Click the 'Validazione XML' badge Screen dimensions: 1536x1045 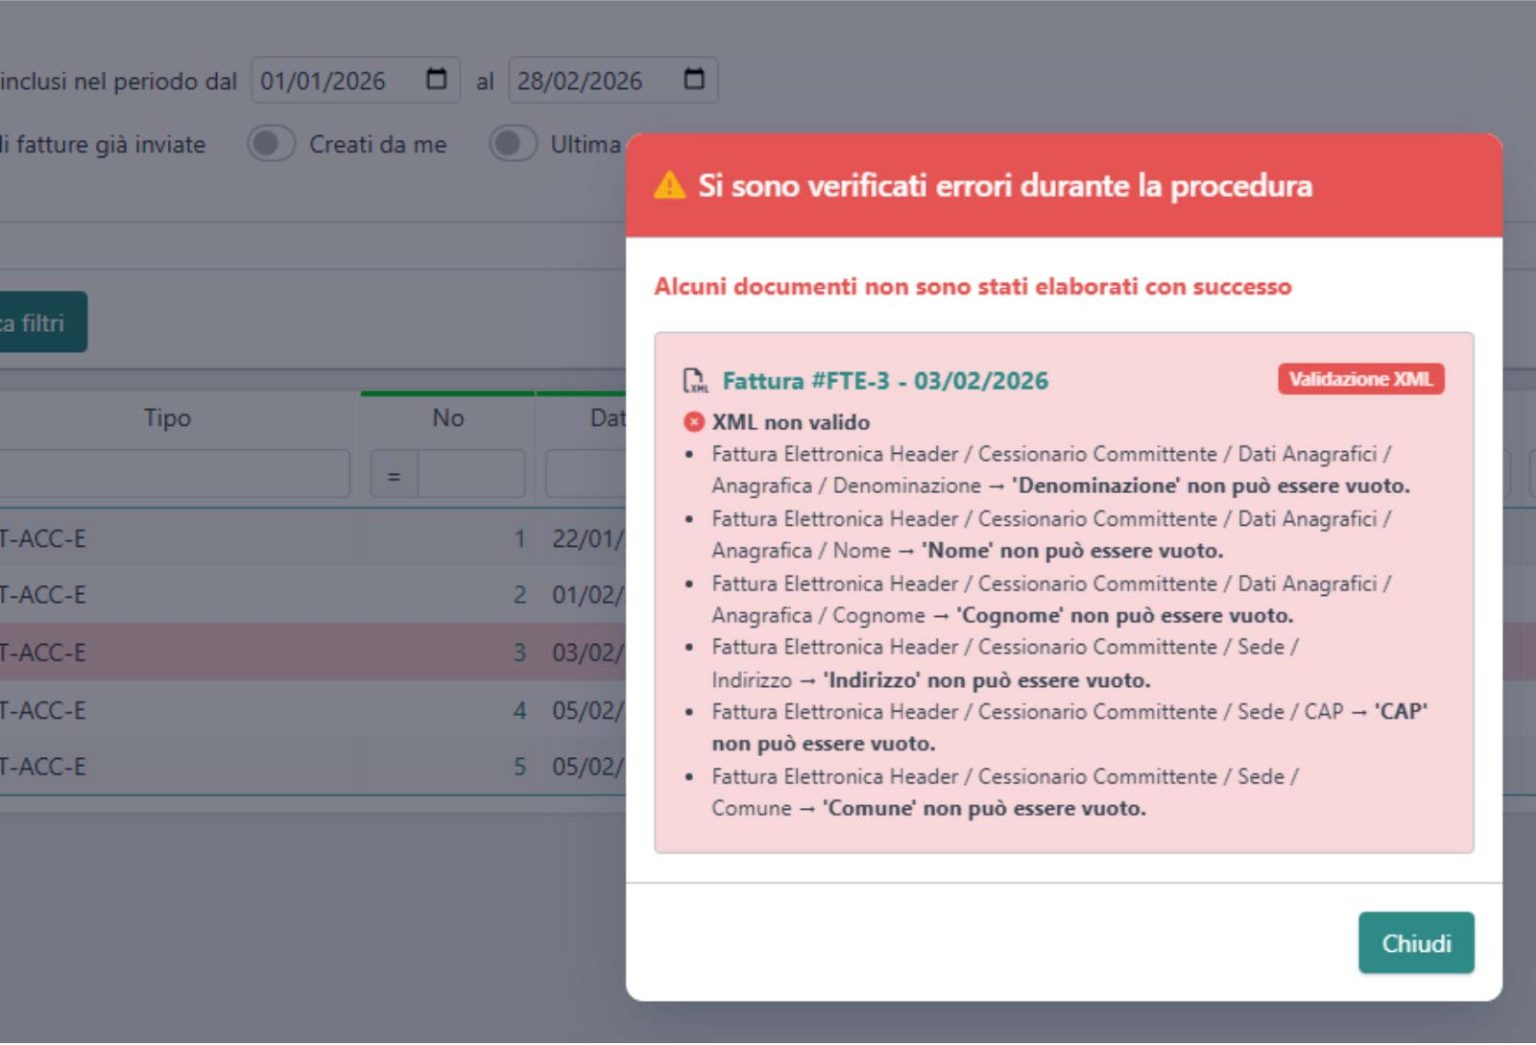[x=1360, y=379]
